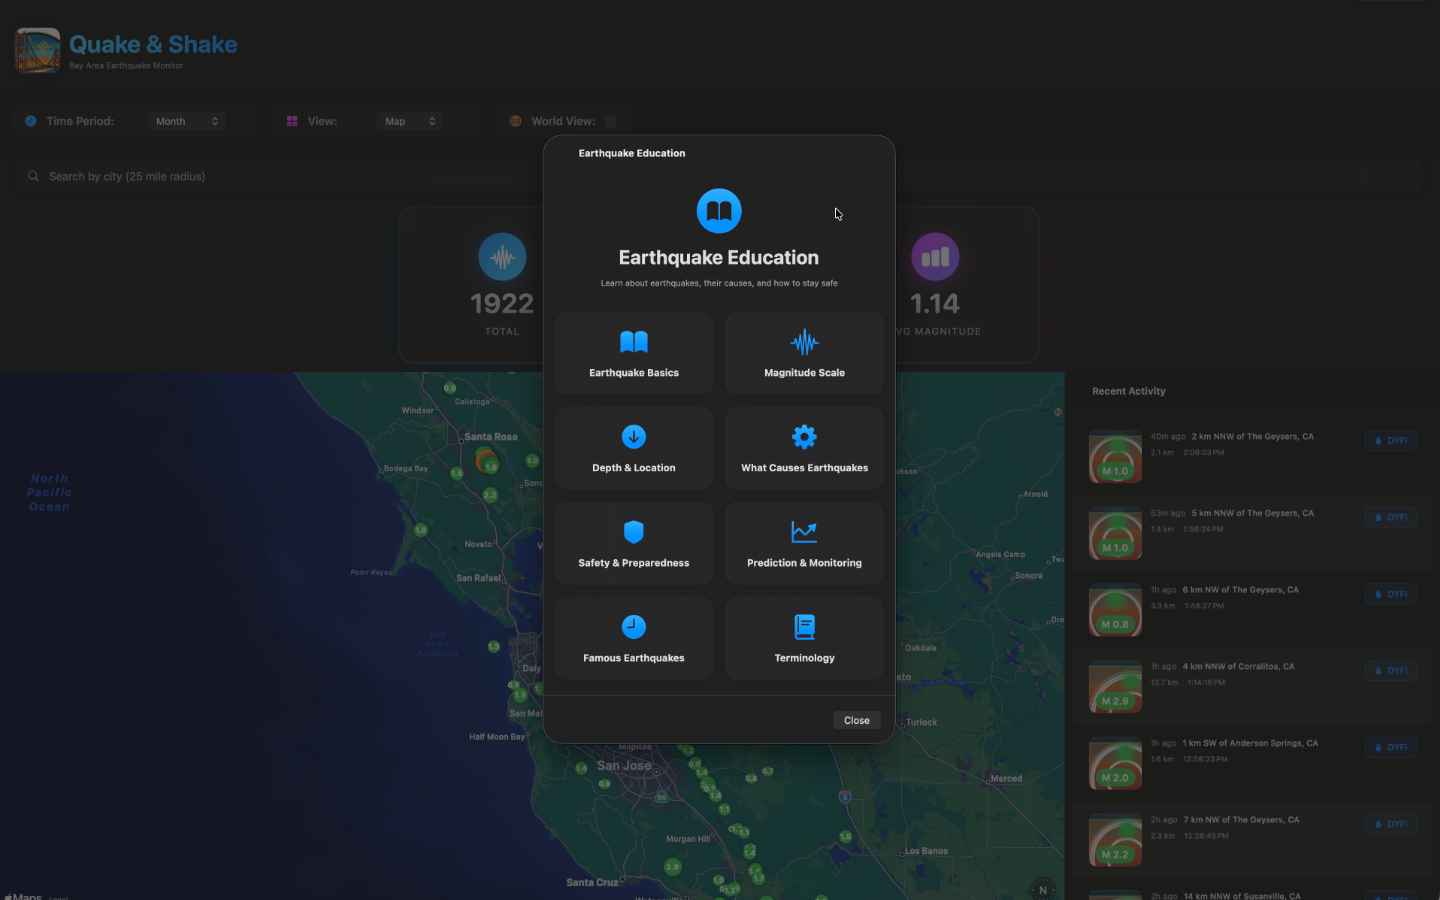Enable the World View checkbox
Image resolution: width=1440 pixels, height=900 pixels.
[x=611, y=121]
